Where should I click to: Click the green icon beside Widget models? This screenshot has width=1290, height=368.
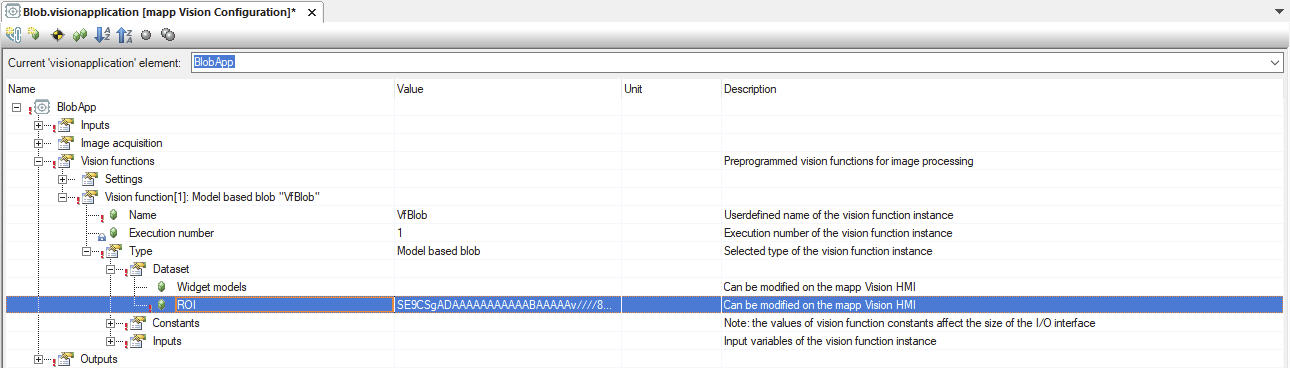162,287
